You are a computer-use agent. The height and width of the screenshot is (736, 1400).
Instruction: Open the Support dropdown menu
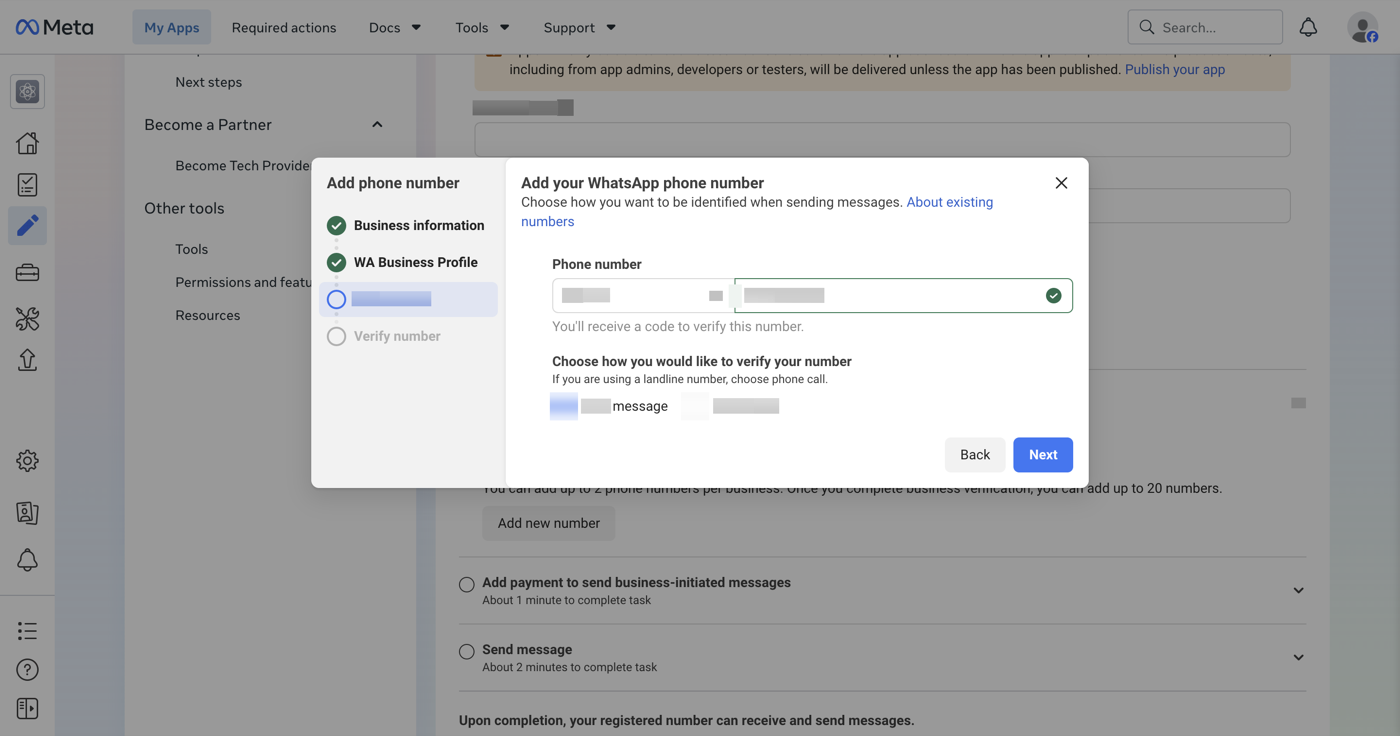pos(580,27)
